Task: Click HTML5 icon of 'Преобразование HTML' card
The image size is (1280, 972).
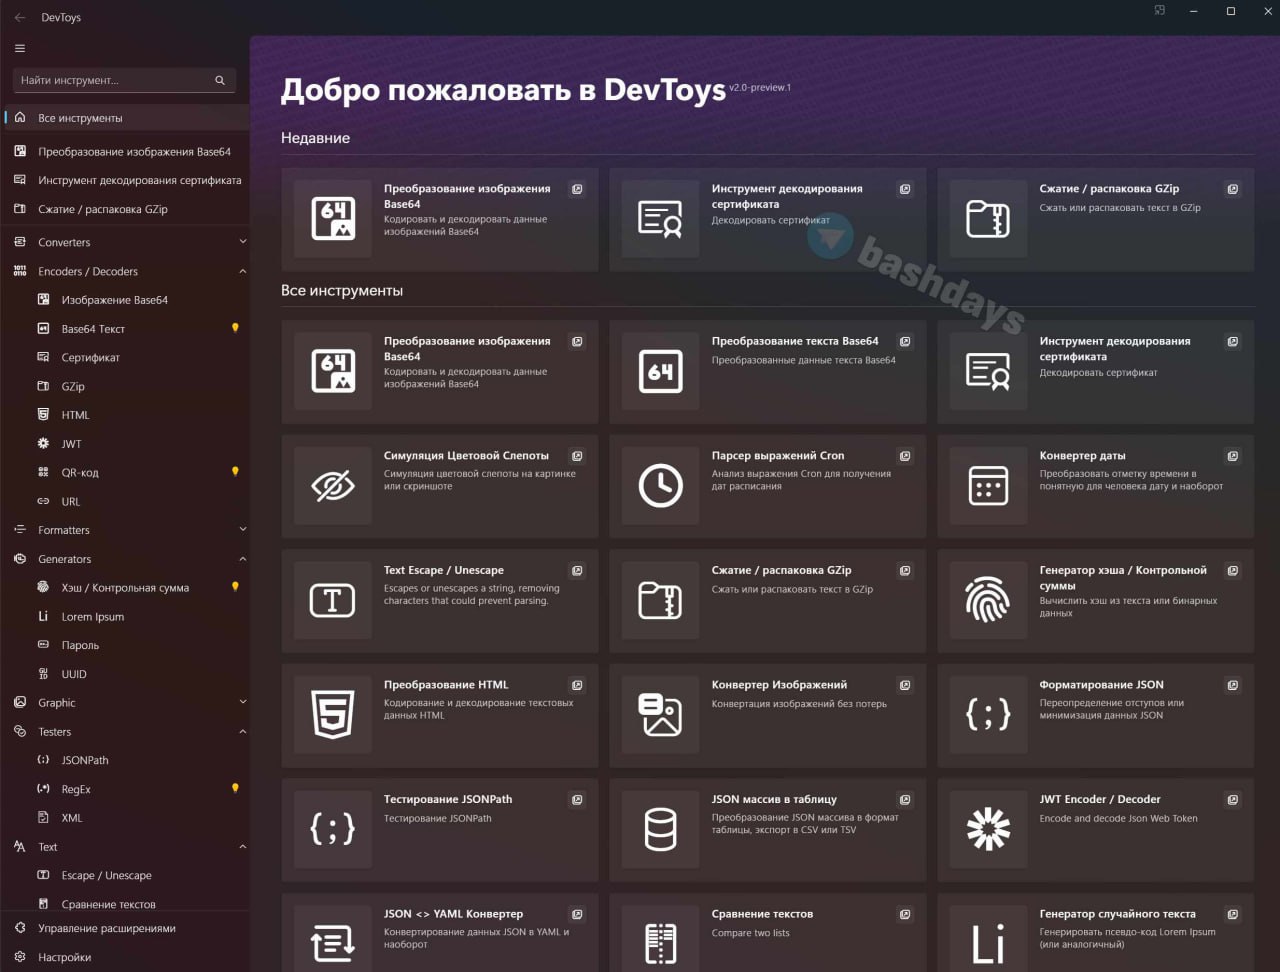Action: (333, 715)
